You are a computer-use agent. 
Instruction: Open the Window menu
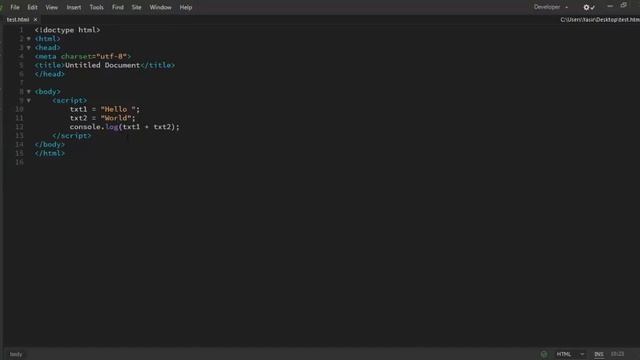(160, 7)
